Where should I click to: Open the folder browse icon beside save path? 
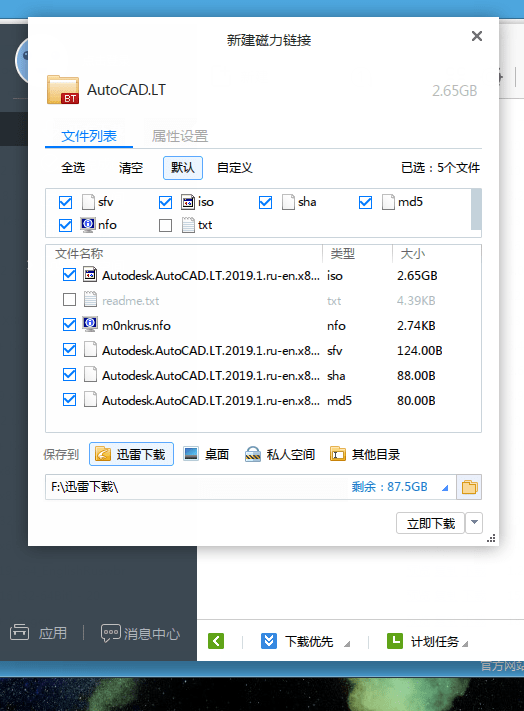tap(469, 487)
